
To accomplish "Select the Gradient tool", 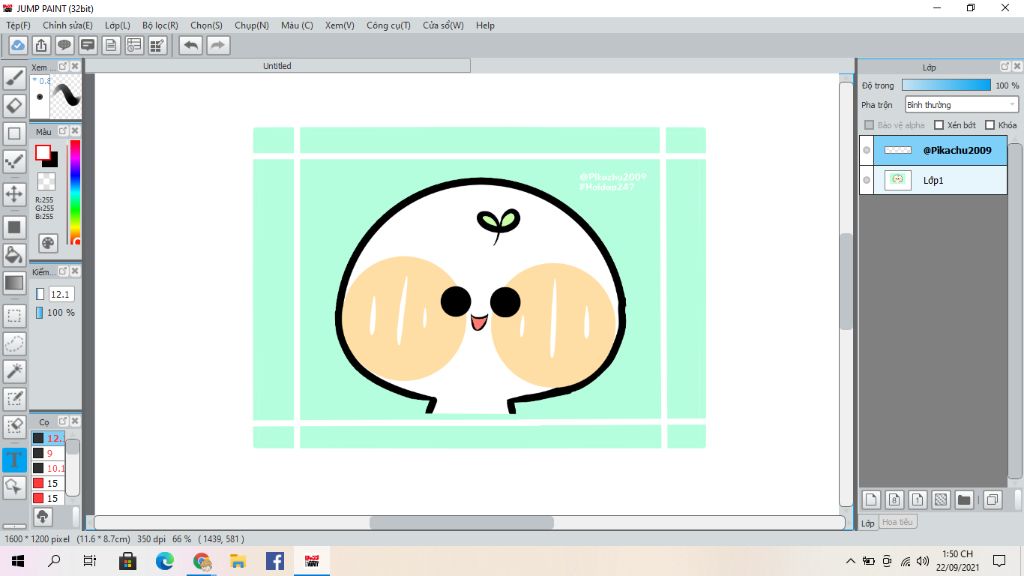I will click(x=14, y=283).
